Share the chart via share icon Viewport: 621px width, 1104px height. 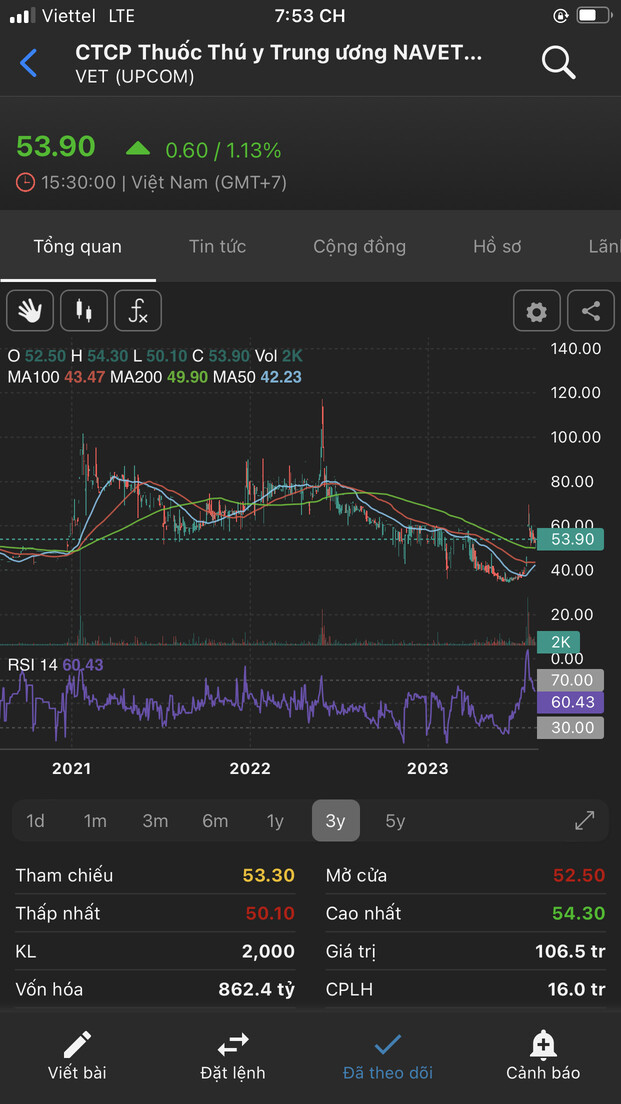591,312
